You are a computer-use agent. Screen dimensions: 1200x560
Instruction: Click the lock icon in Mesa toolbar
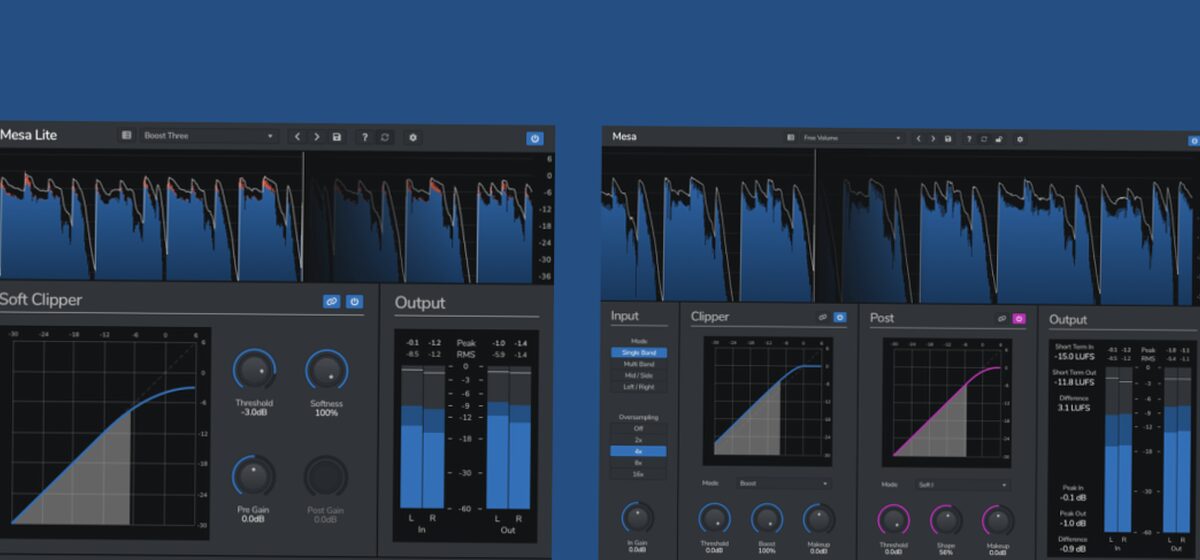[997, 138]
